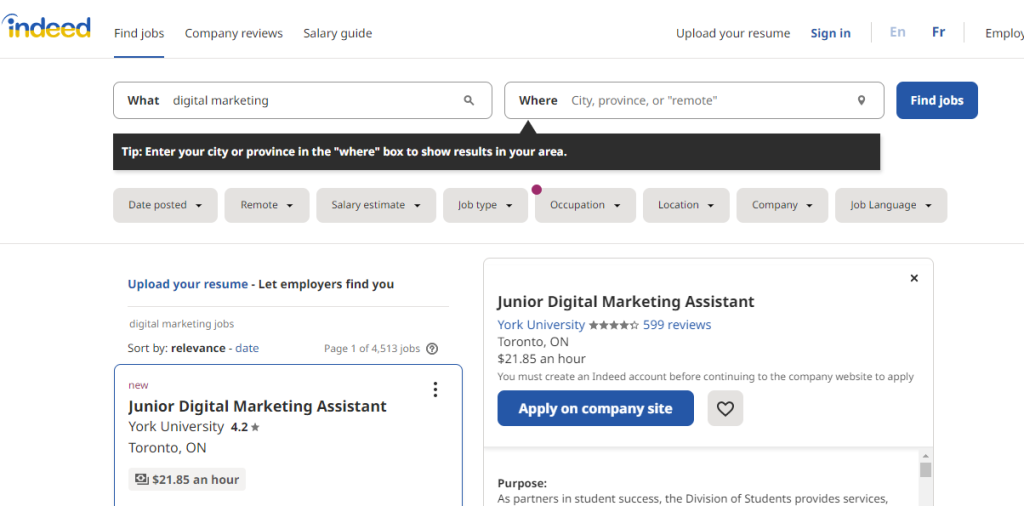Click the scrollbar up arrow in job details
The image size is (1024, 506).
925,456
